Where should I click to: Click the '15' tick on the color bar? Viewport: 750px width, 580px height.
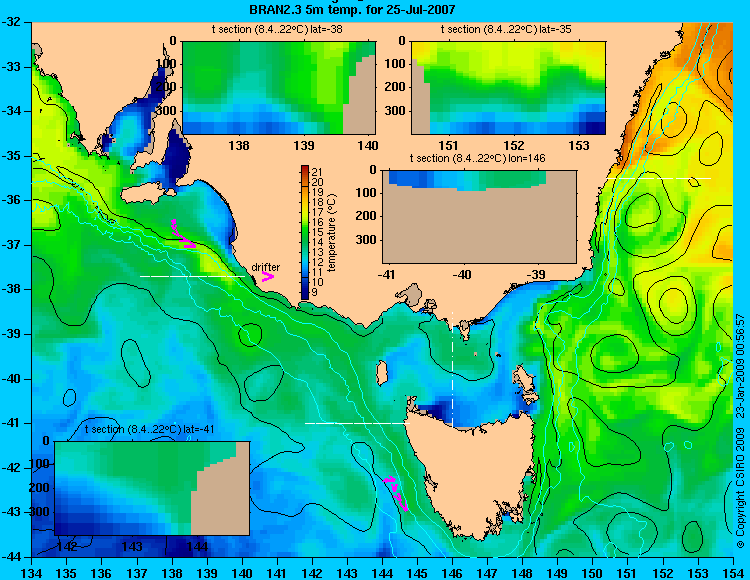point(317,232)
